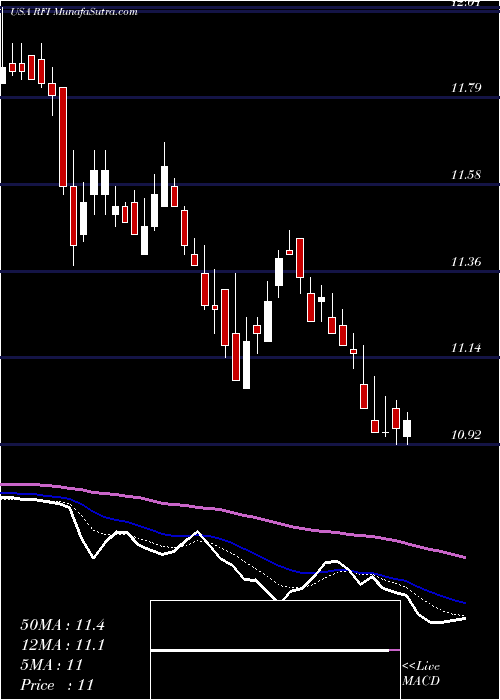Click the 12MA : 11.1 readout
This screenshot has width=500, height=700.
(x=62, y=645)
